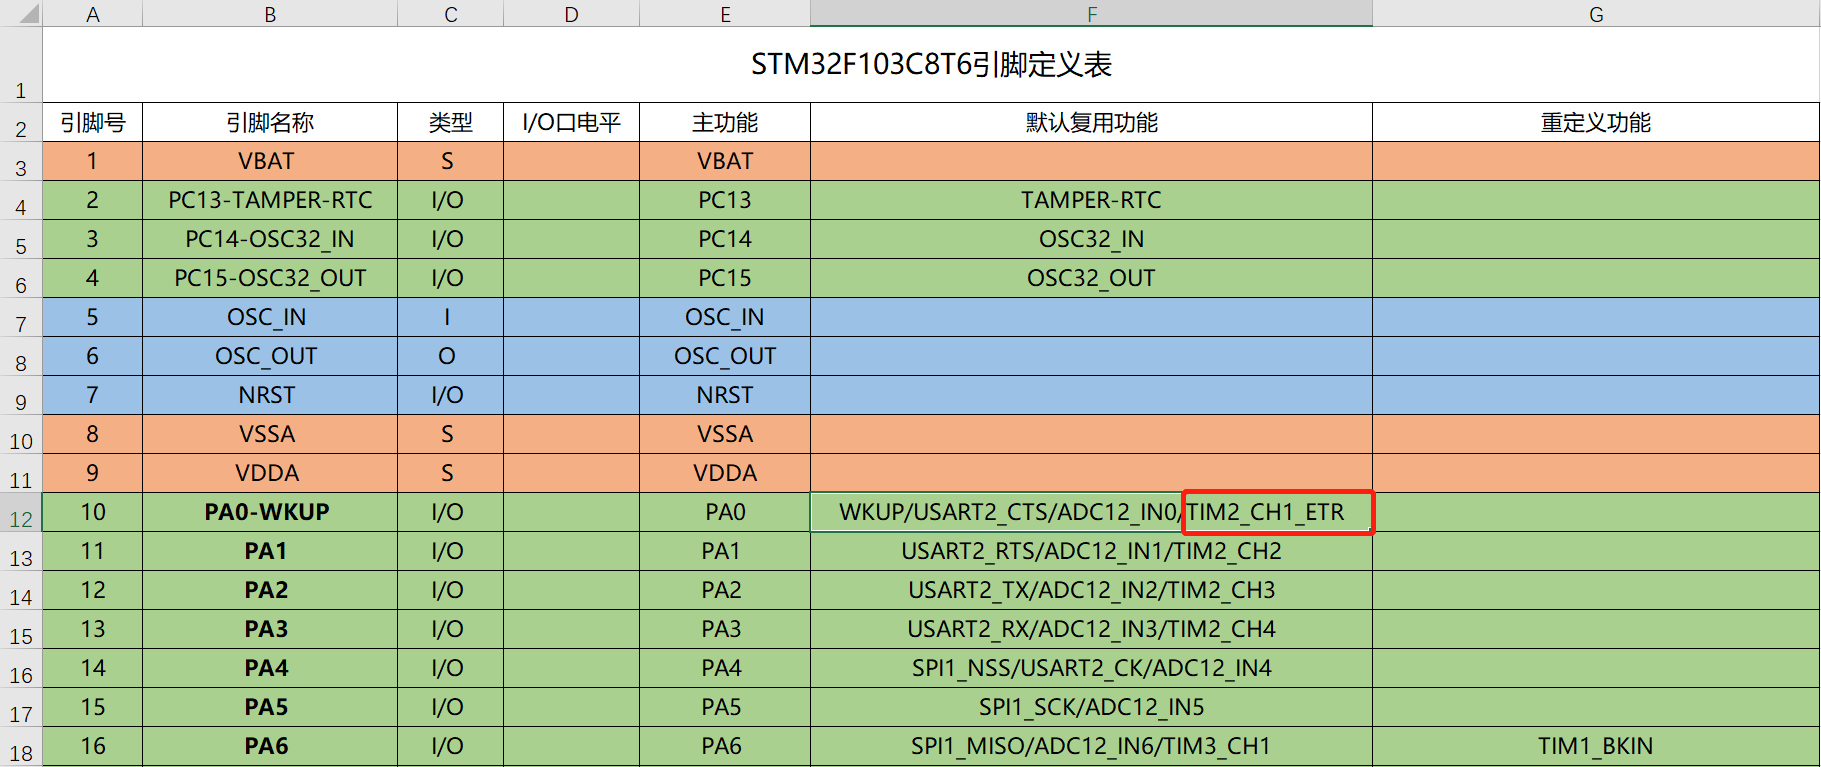Select the PC14 main function cell
This screenshot has width=1821, height=767.
point(725,239)
